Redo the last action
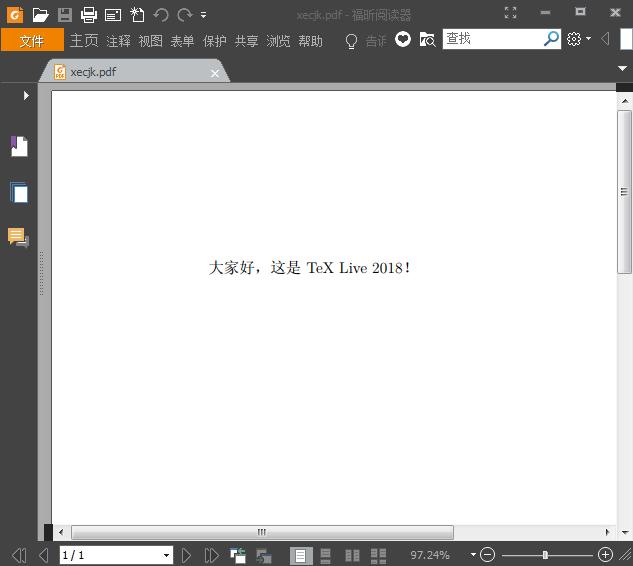The image size is (633, 566). click(185, 15)
